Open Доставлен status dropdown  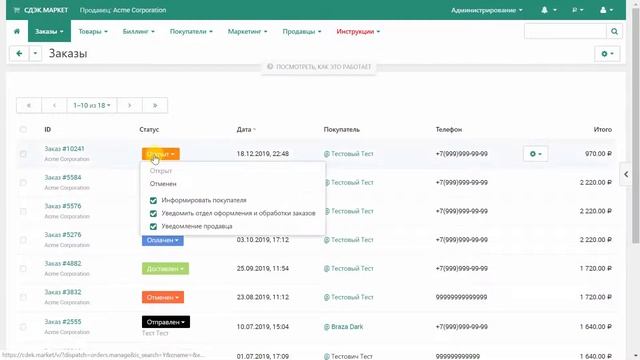[165, 269]
